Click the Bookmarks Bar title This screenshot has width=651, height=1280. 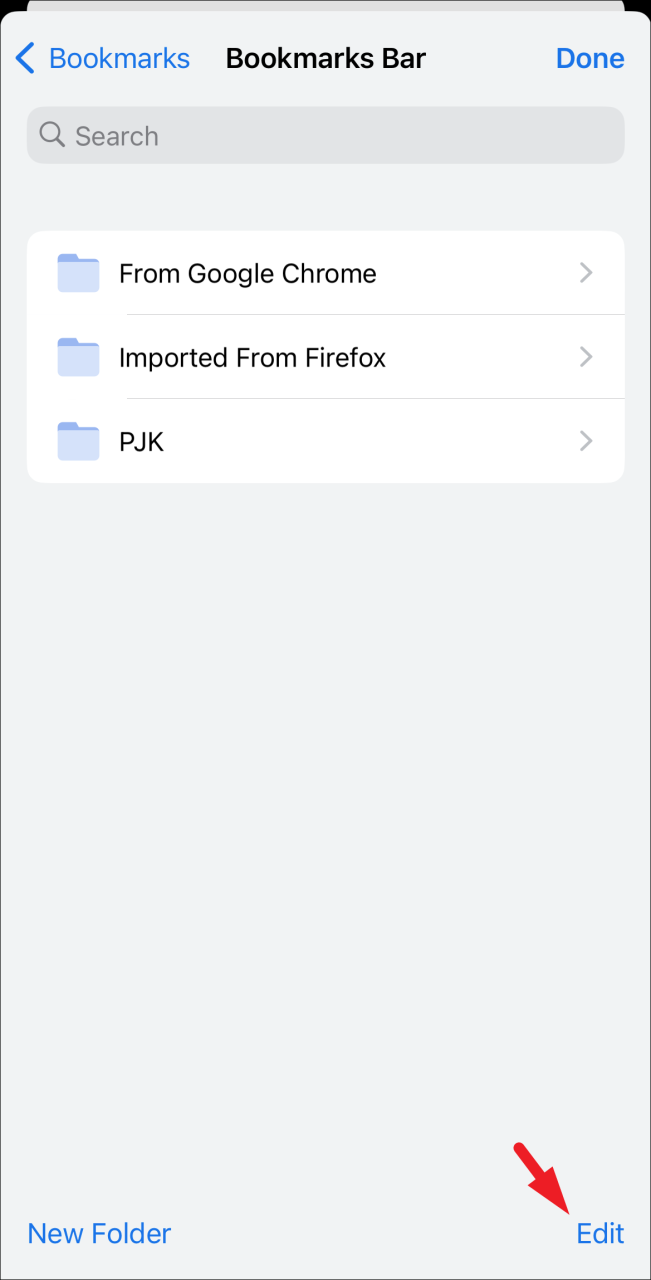(326, 58)
